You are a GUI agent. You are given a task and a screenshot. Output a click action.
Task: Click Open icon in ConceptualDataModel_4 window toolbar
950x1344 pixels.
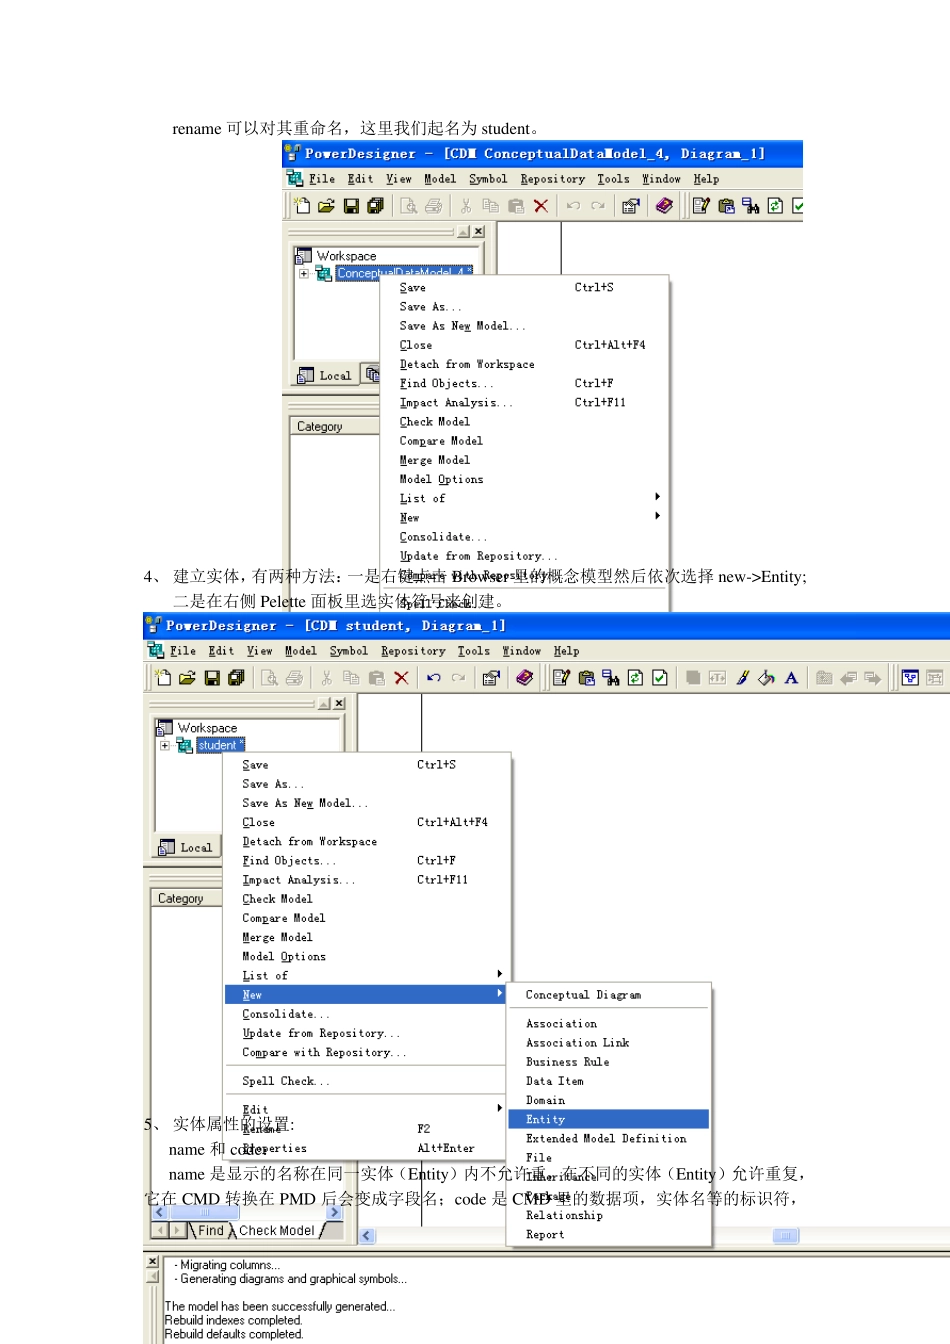click(326, 206)
